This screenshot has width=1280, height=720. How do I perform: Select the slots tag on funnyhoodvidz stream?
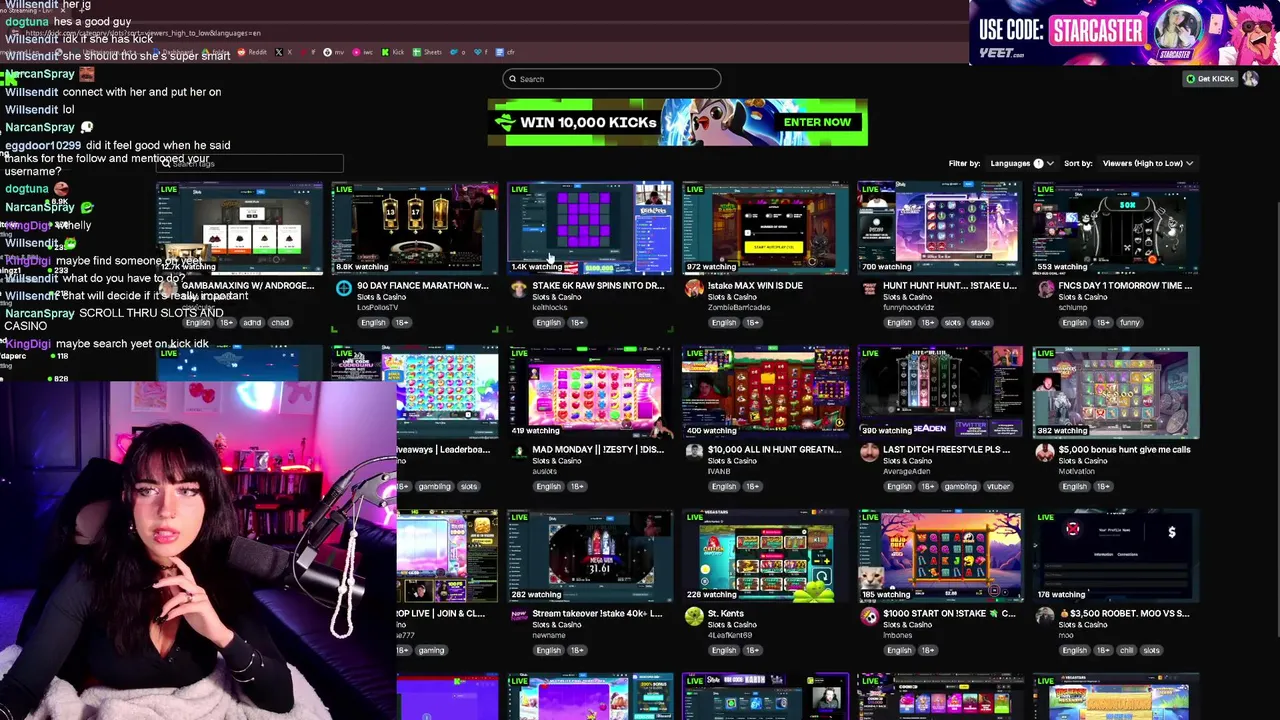click(952, 323)
